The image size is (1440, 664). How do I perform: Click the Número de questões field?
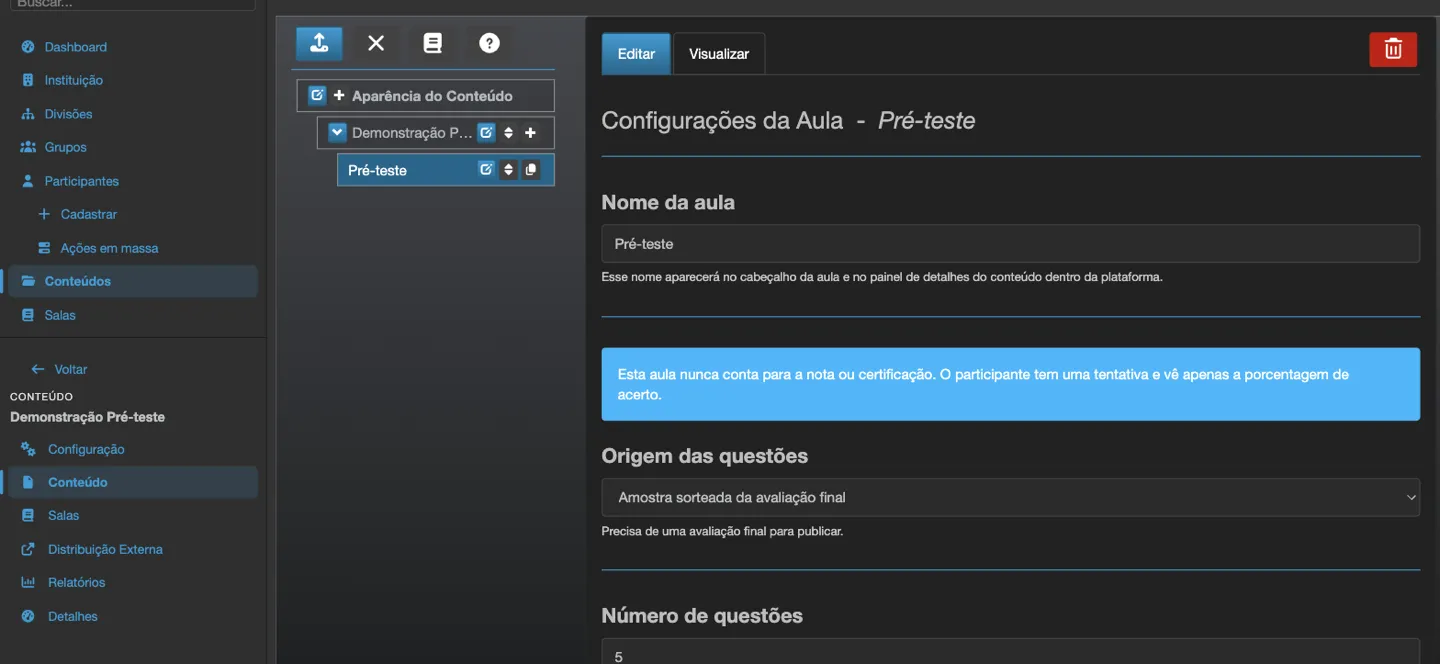(1010, 652)
